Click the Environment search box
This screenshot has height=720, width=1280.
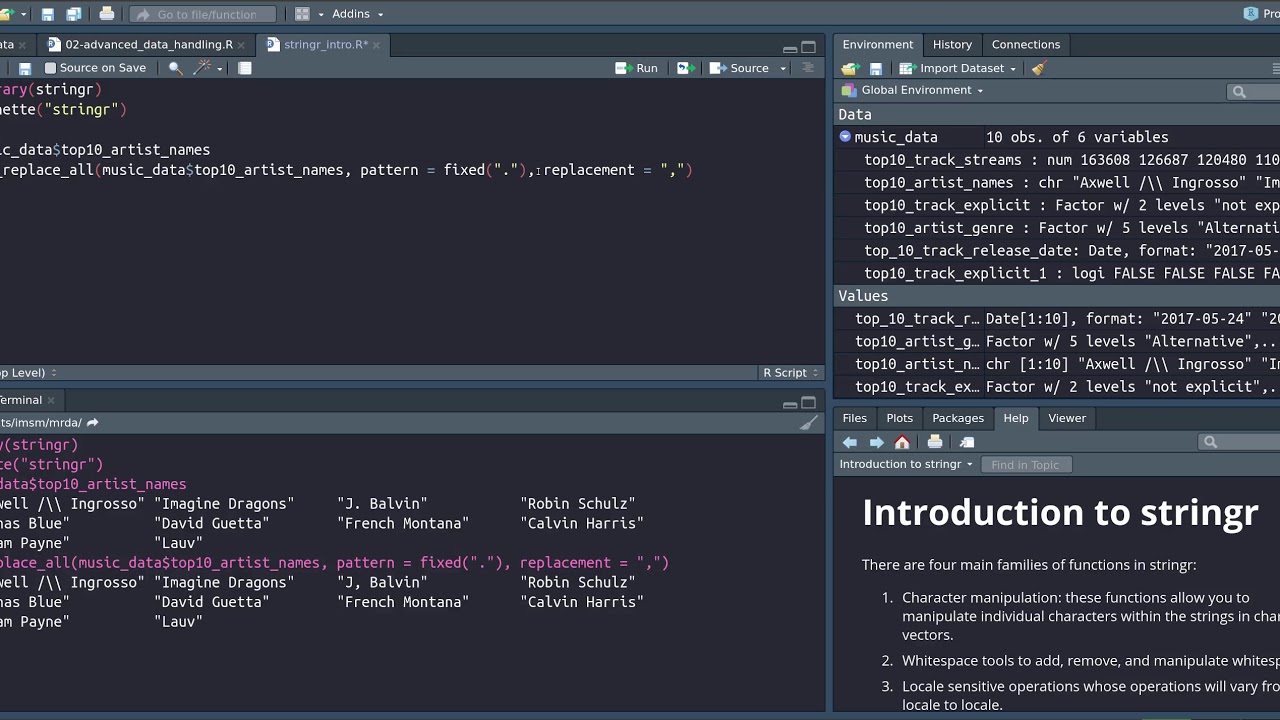coord(1254,91)
